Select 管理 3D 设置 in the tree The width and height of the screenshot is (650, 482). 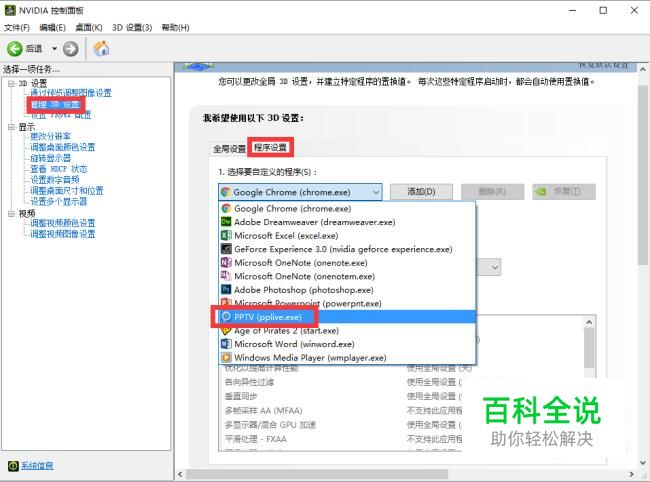(x=56, y=104)
